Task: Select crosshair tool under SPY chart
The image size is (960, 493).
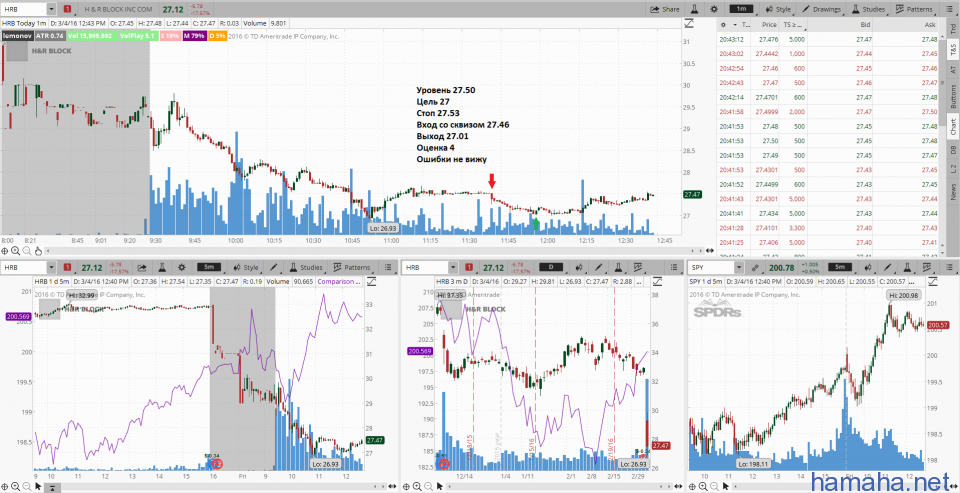Action: coord(692,486)
